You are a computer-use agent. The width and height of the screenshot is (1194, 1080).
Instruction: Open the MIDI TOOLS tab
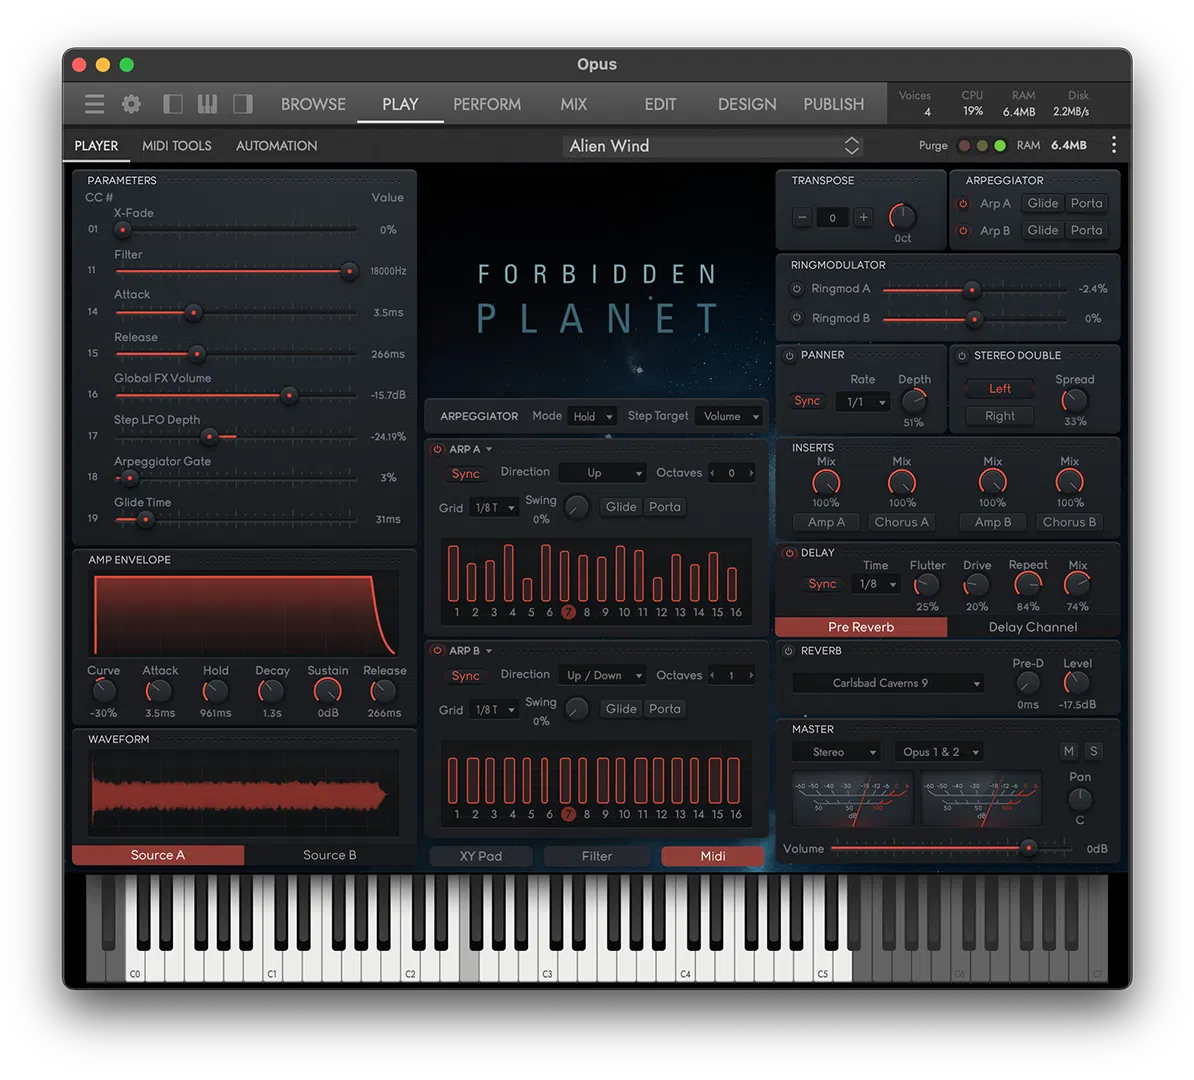[x=176, y=146]
